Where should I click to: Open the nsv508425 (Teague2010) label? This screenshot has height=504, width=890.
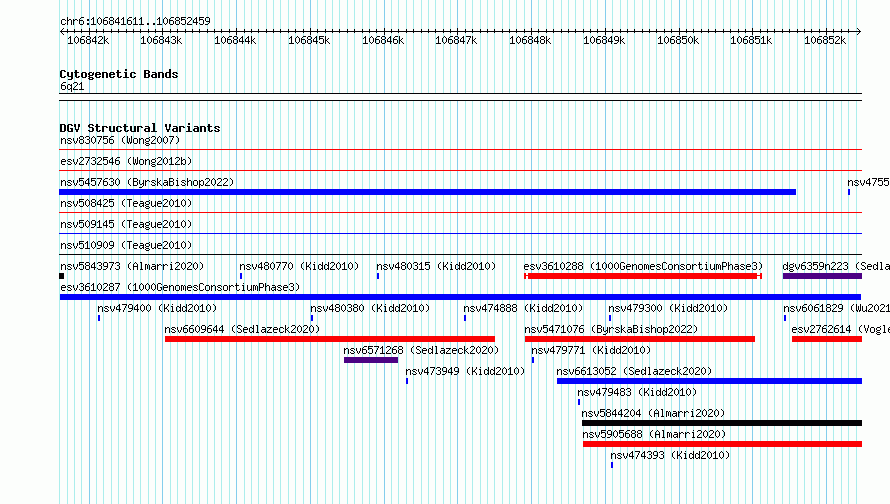pos(126,203)
